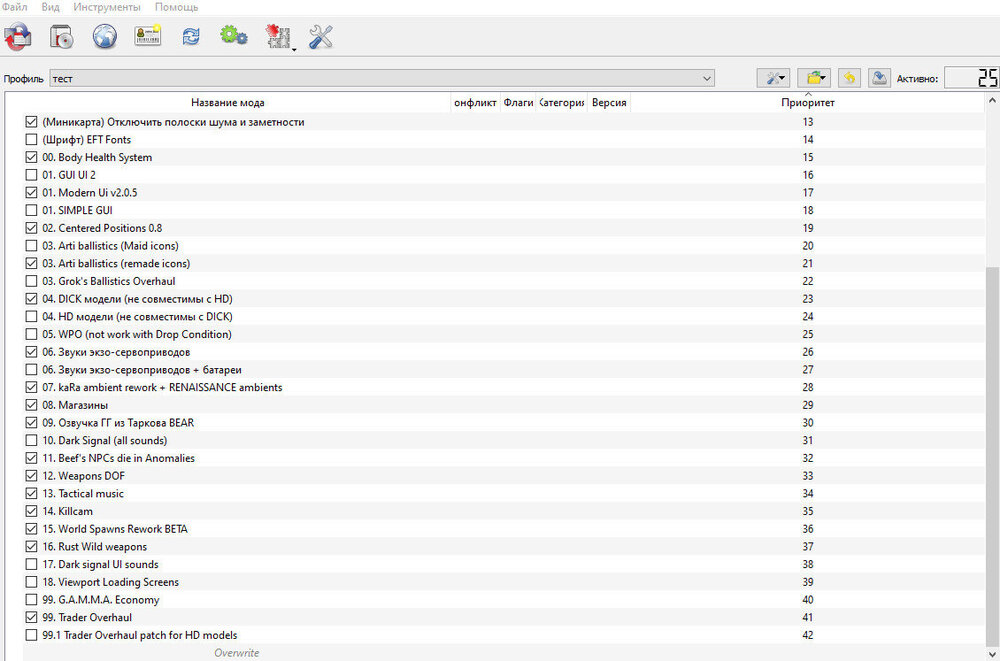This screenshot has width=1000, height=661.
Task: Uncheck 04. DICK модели mod
Action: [x=31, y=299]
